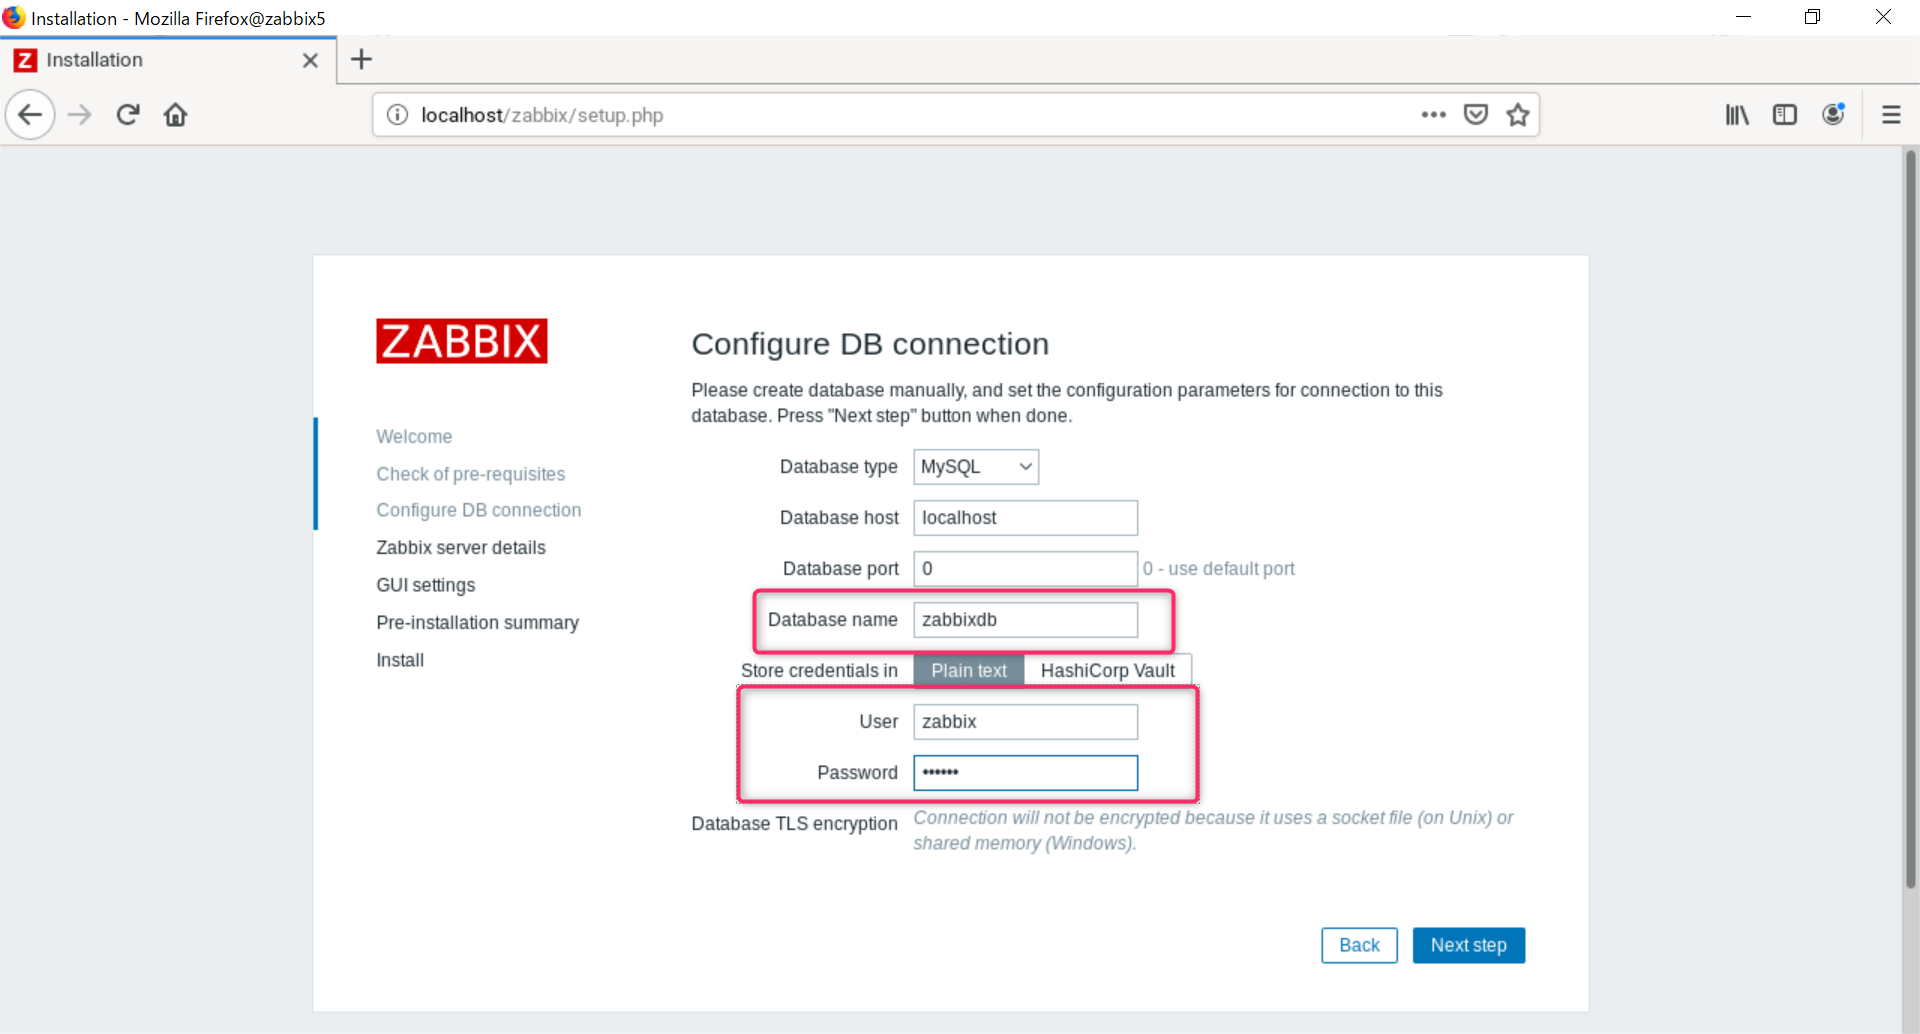Click Pre-installation summary step
1920x1034 pixels.
pyautogui.click(x=477, y=623)
